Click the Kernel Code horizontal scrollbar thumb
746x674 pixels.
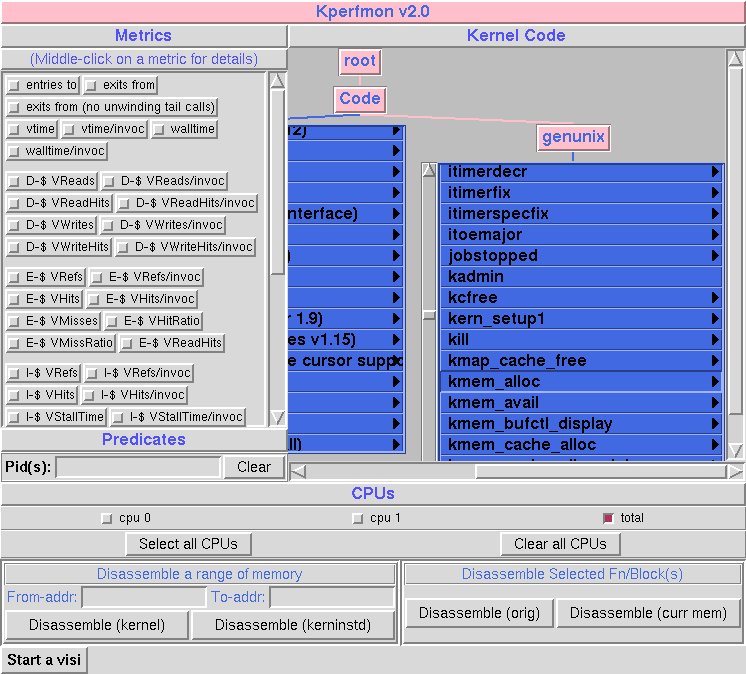point(601,472)
